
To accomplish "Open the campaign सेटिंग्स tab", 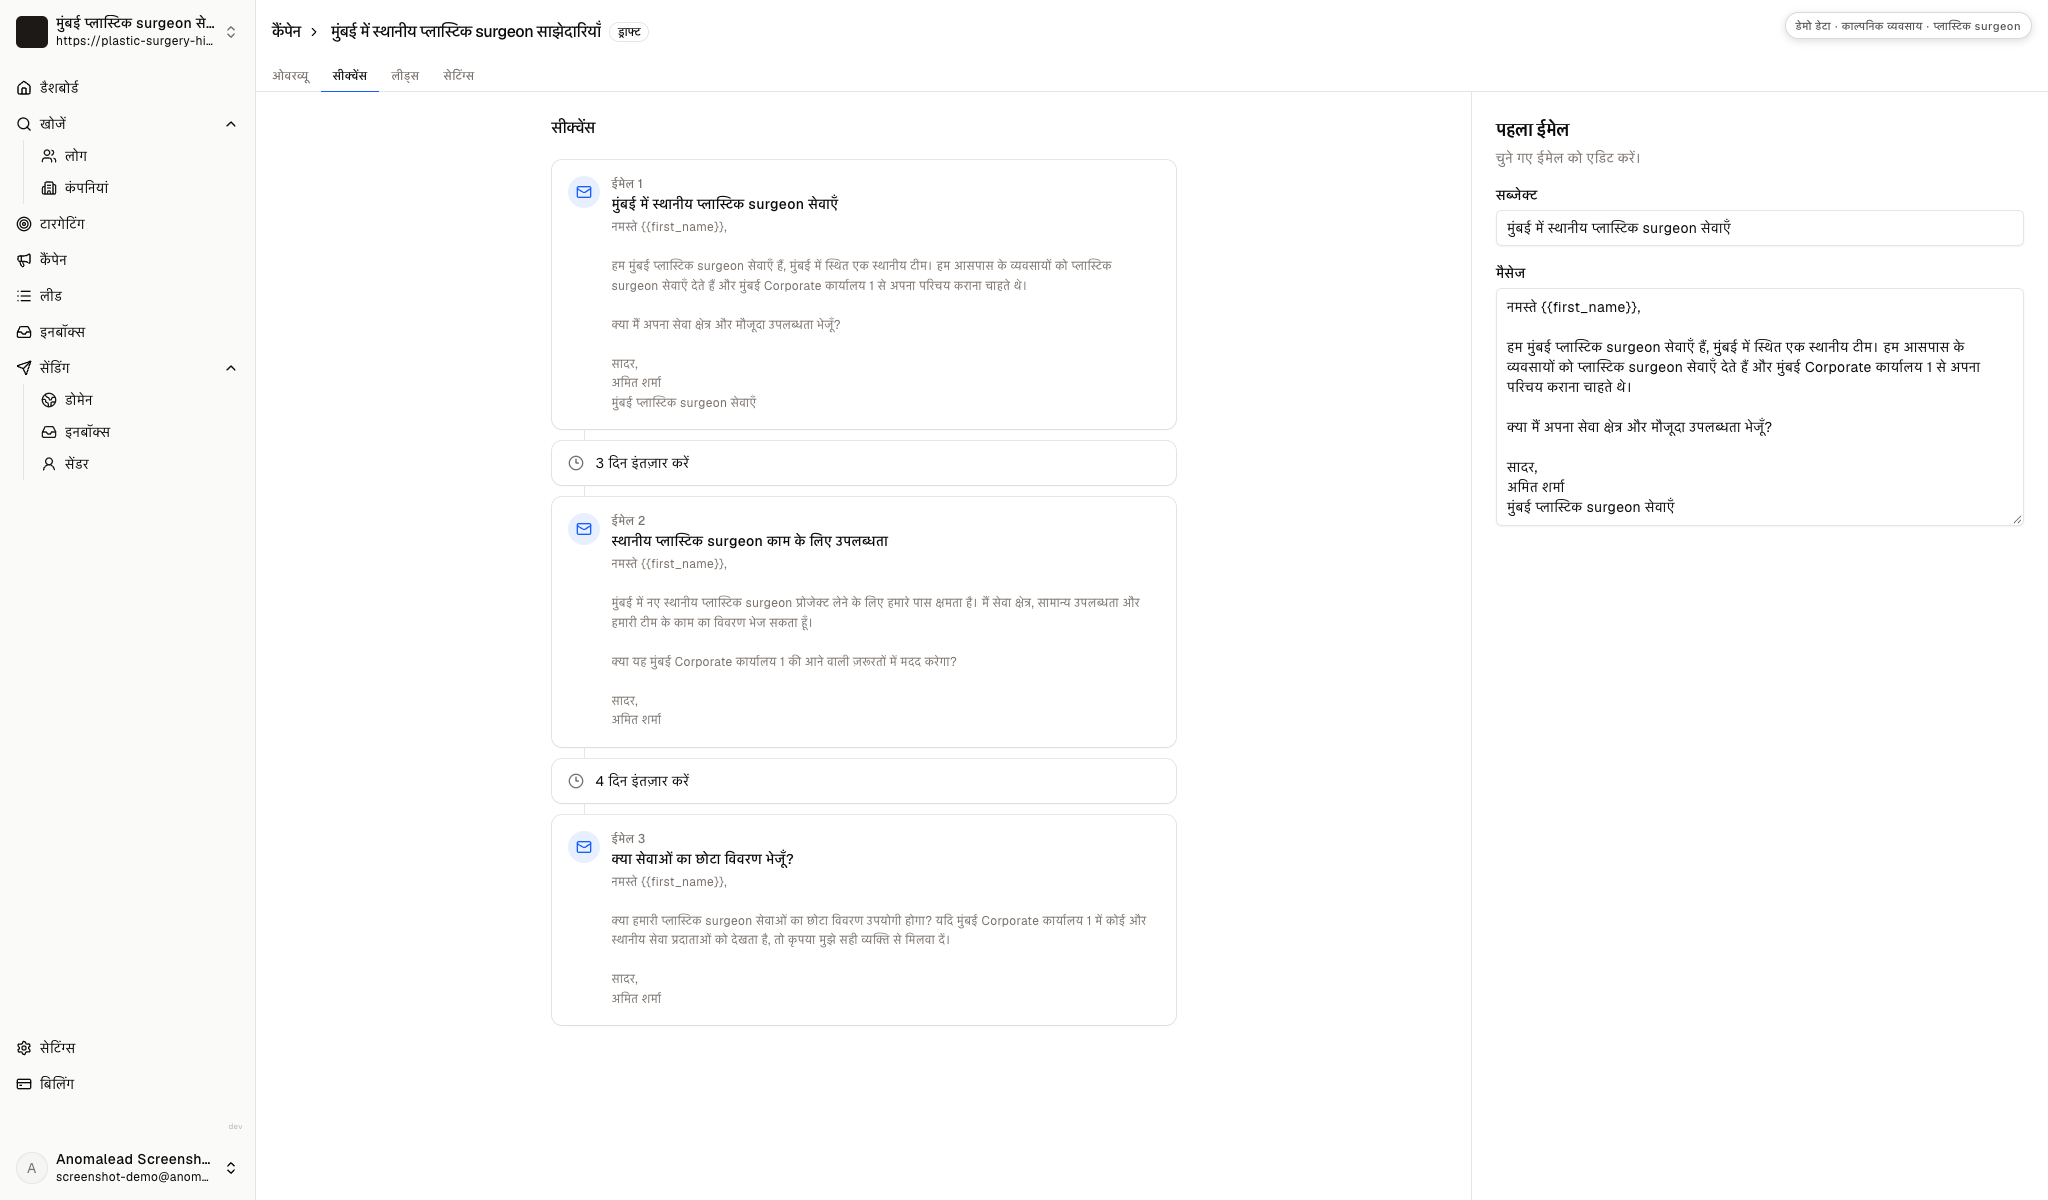I will (x=459, y=76).
